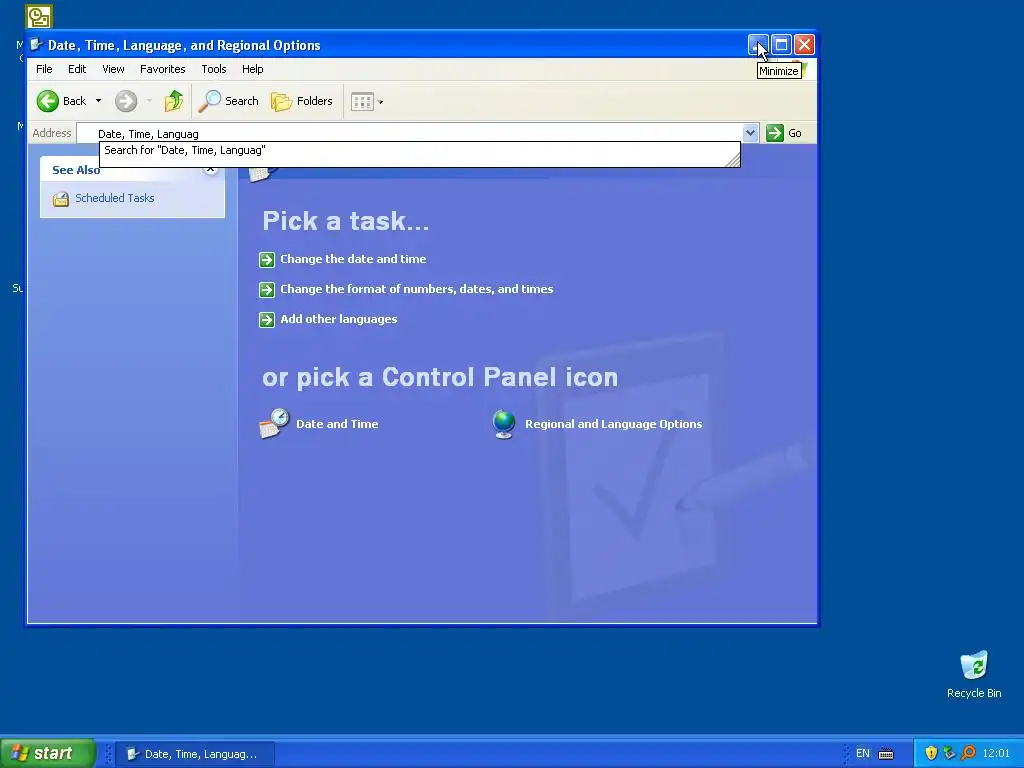Maximize the Control Panel window
The height and width of the screenshot is (768, 1024).
[781, 44]
